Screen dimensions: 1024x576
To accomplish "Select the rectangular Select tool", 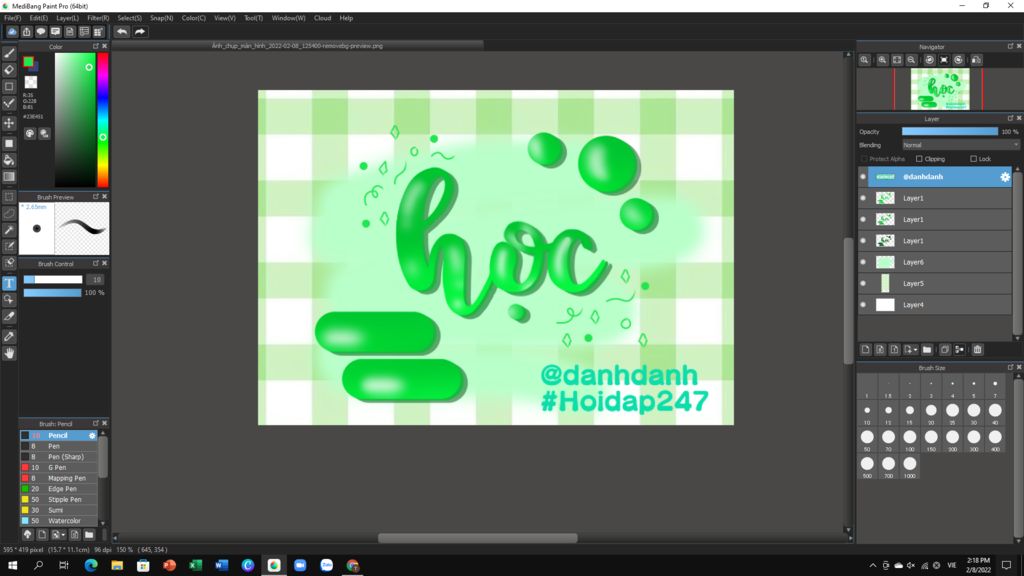I will (9, 197).
